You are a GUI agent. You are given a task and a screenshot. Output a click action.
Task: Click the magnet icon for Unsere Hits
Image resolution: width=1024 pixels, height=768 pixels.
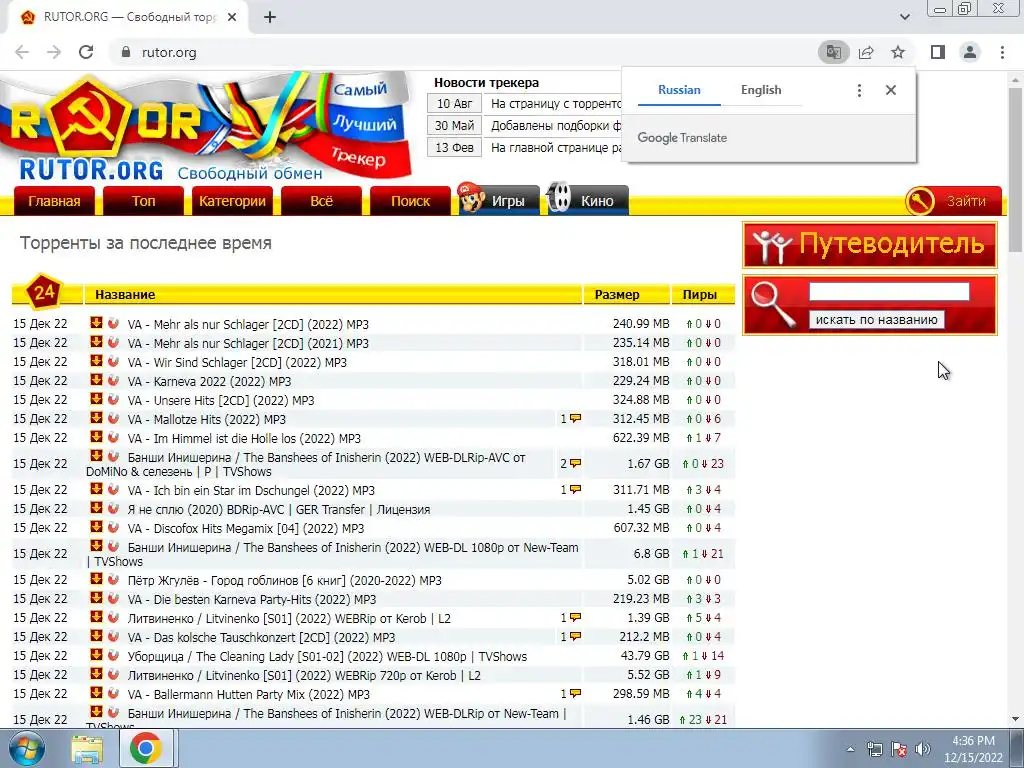113,398
